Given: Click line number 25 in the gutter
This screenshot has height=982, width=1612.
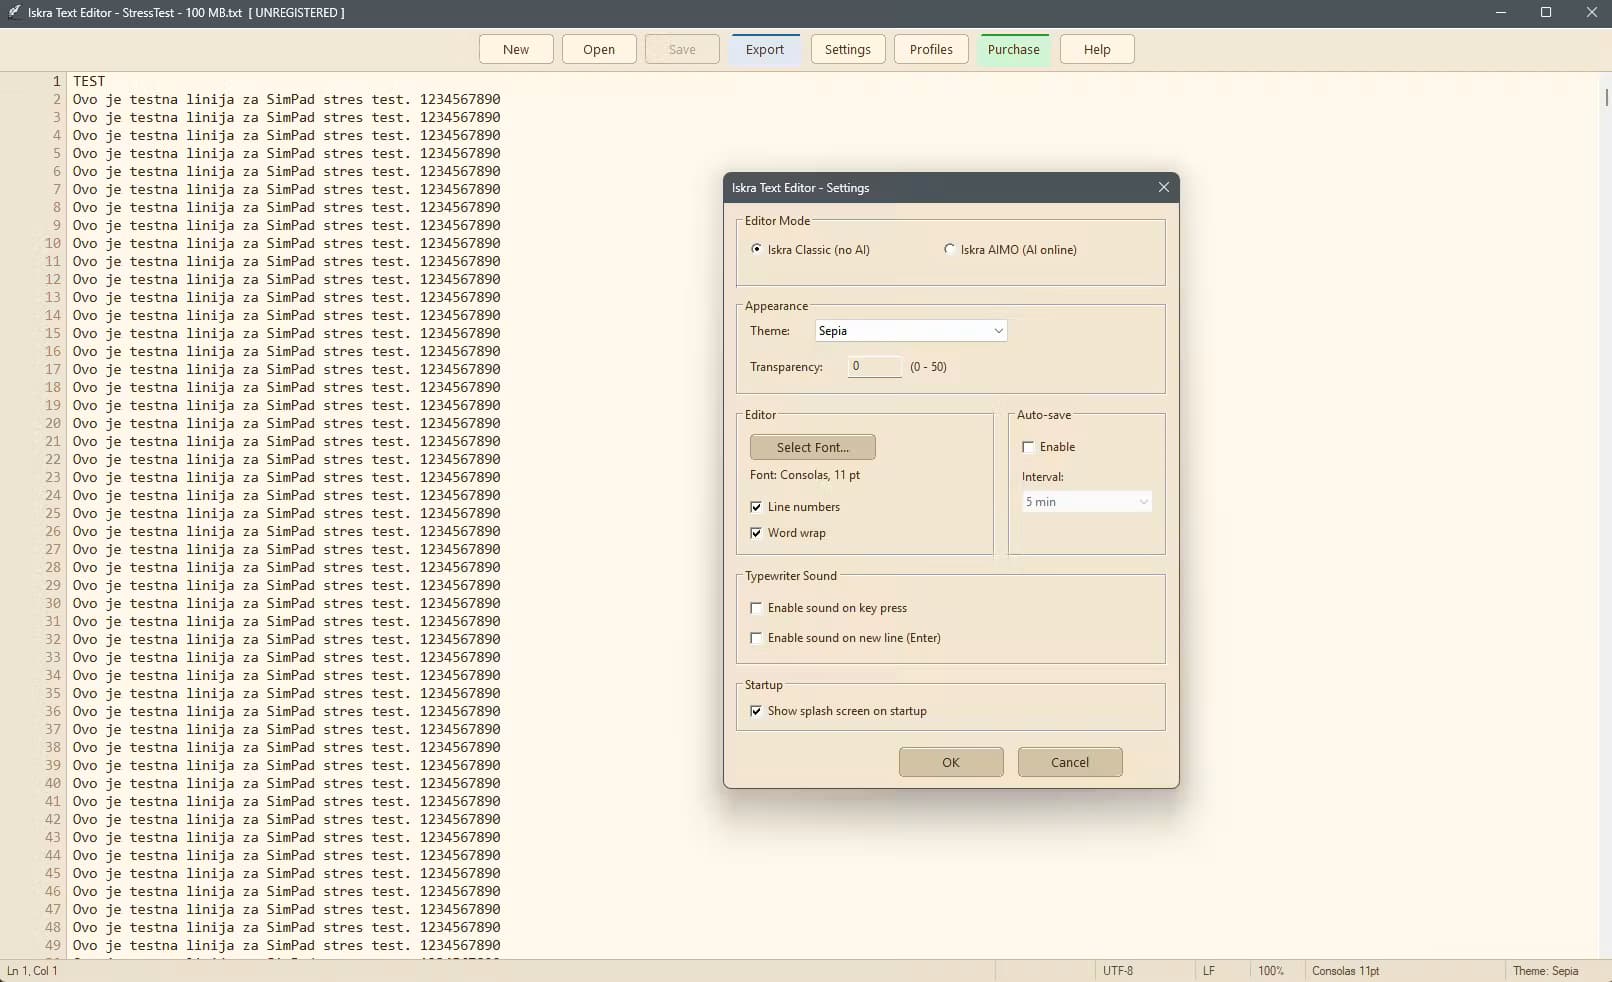Looking at the screenshot, I should [x=53, y=513].
